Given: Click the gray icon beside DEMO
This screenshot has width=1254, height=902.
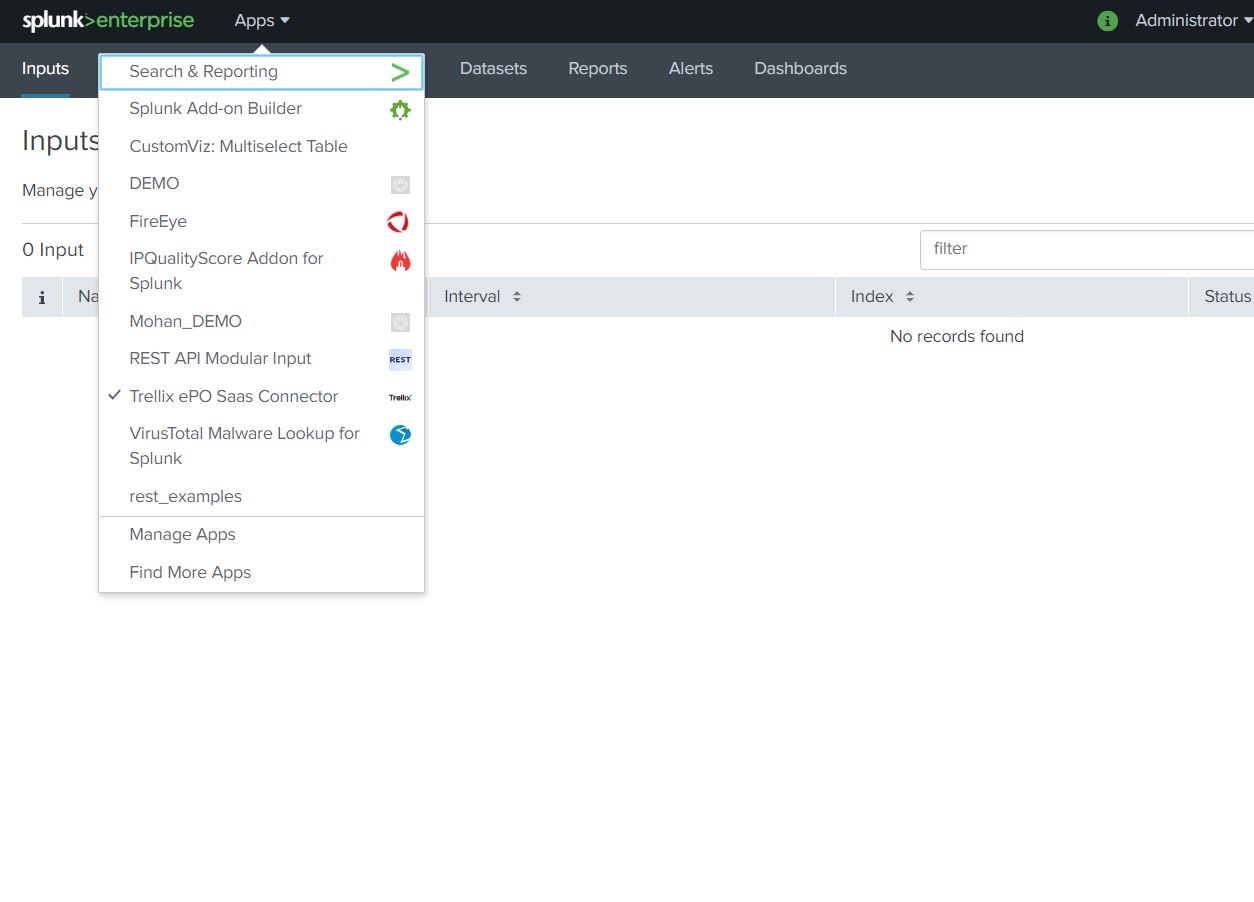Looking at the screenshot, I should click(x=400, y=185).
